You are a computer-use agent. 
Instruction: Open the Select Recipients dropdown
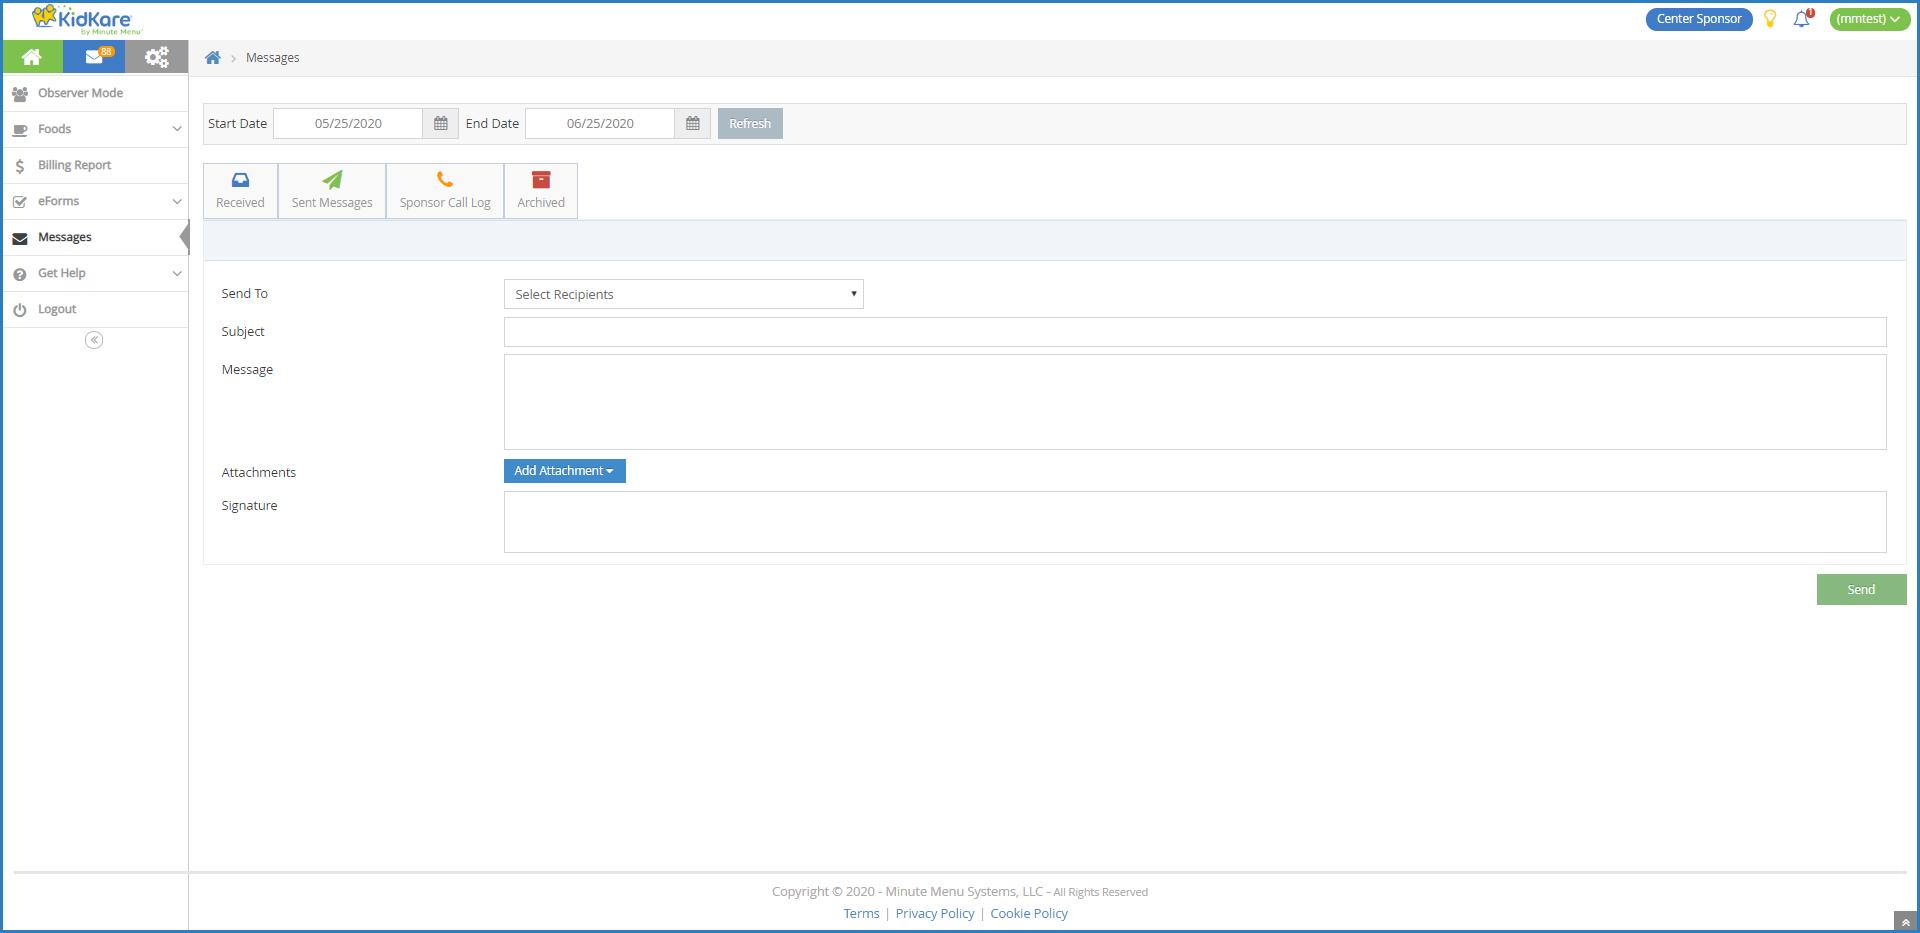[x=684, y=294]
